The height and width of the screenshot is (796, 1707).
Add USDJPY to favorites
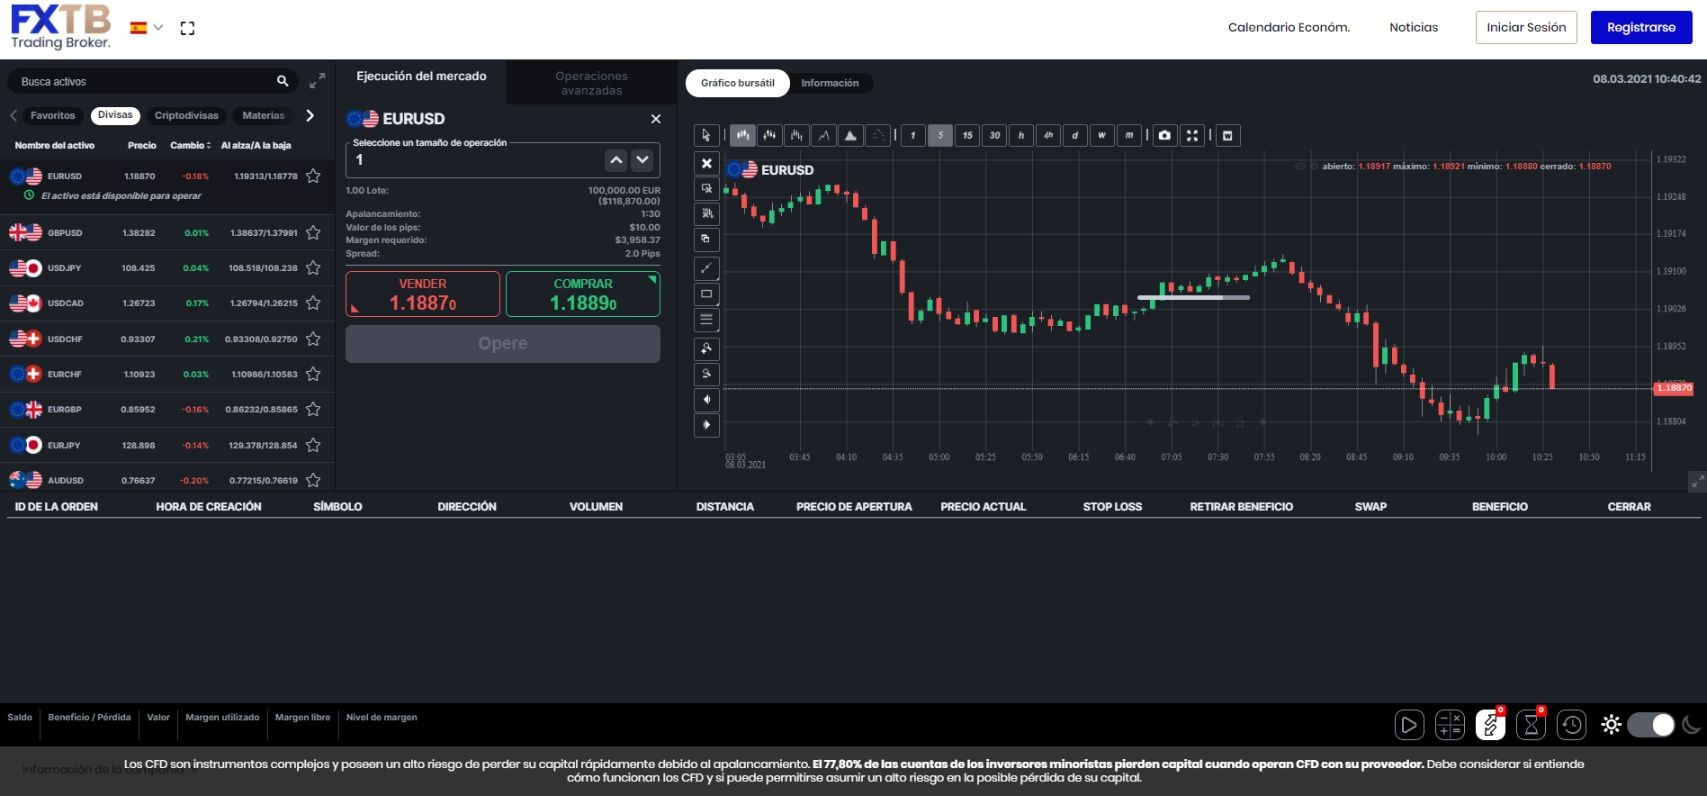313,268
